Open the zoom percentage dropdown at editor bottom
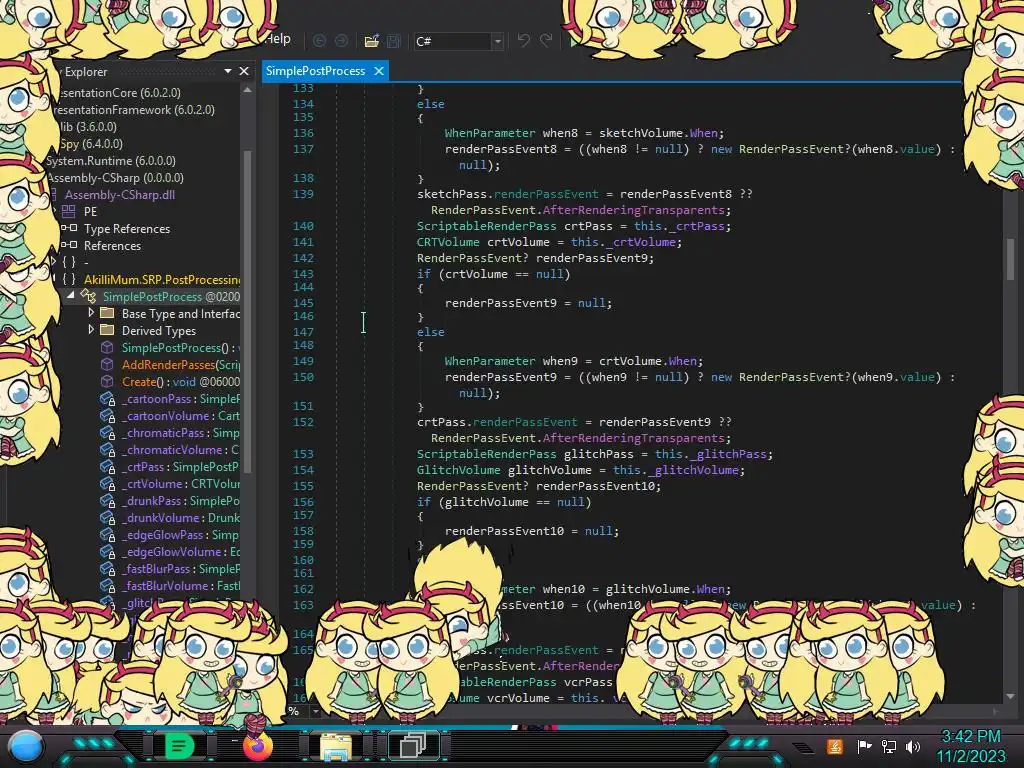Screen dimensions: 1024x768 (x=316, y=711)
